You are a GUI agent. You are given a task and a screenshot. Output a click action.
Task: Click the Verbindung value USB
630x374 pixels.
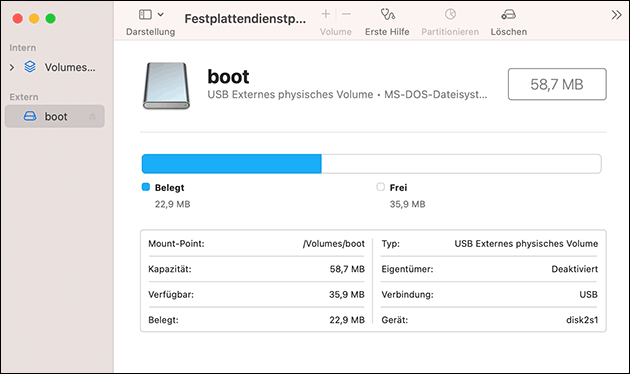(589, 294)
